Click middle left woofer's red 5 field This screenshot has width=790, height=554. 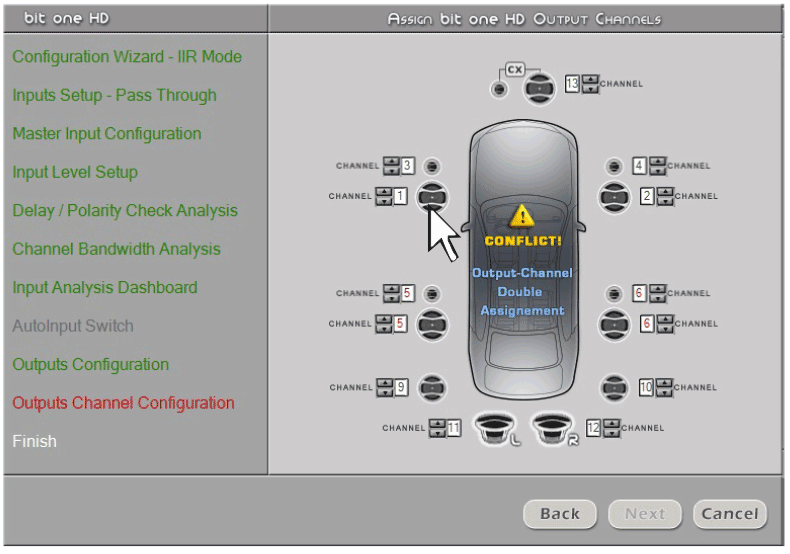click(x=400, y=323)
